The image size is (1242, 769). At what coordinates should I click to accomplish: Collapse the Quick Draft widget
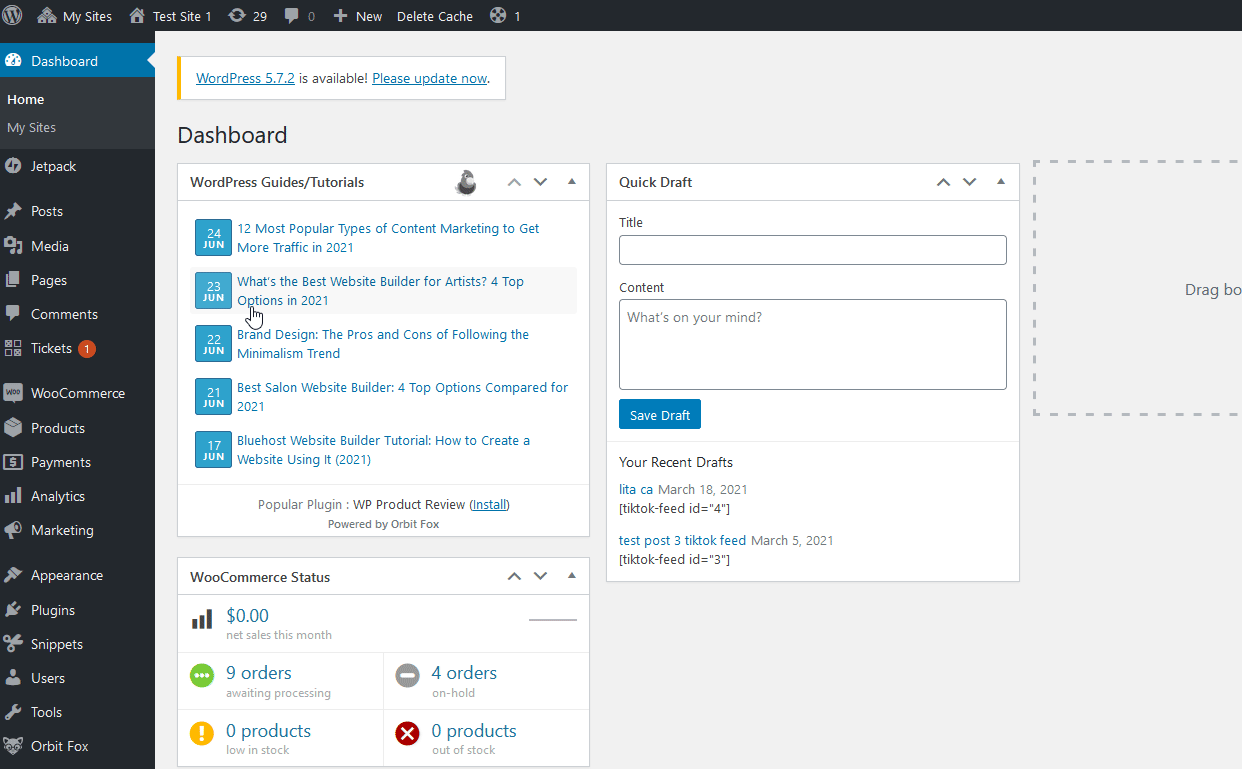point(1001,182)
